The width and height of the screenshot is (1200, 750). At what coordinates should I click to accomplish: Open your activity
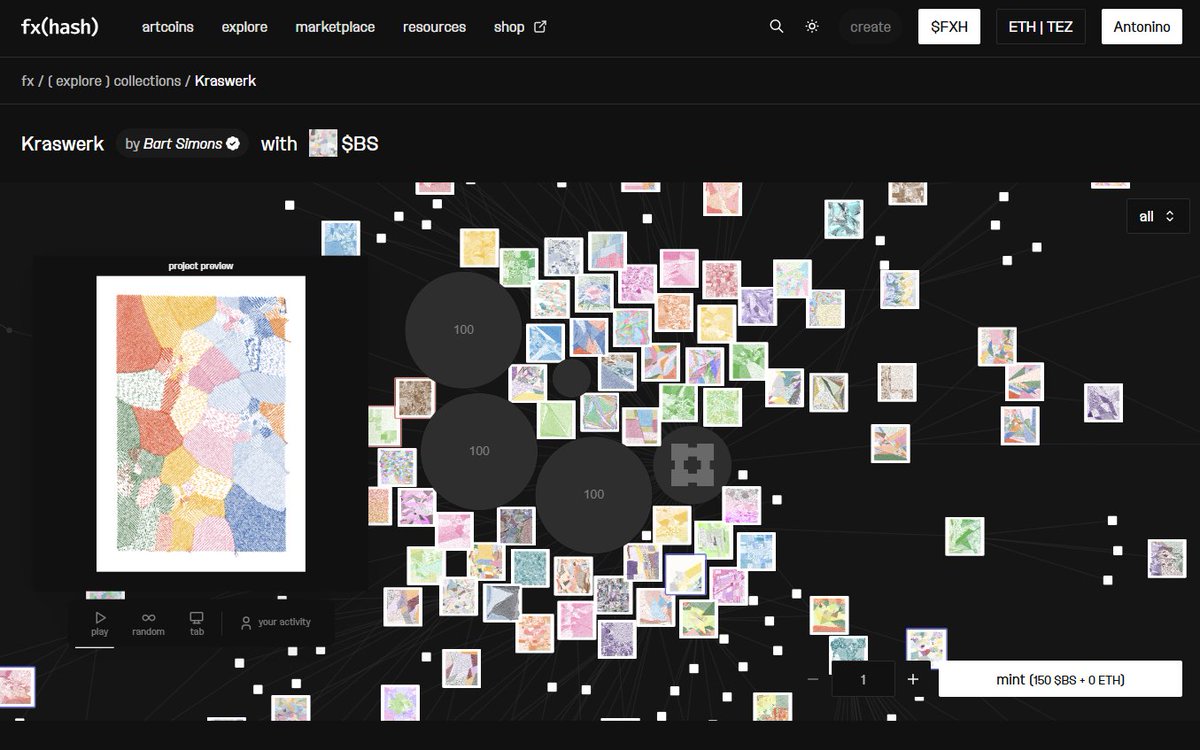tap(275, 622)
